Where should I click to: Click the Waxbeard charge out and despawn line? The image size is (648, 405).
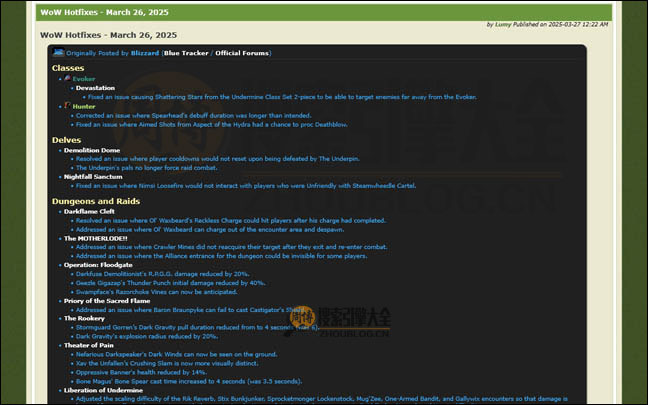click(x=210, y=229)
